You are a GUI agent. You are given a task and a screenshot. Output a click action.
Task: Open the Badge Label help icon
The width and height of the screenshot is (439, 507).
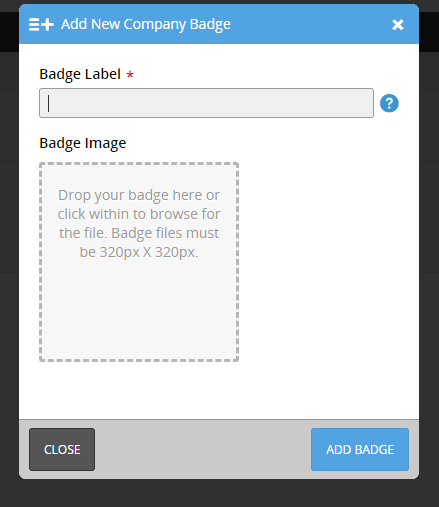389,103
